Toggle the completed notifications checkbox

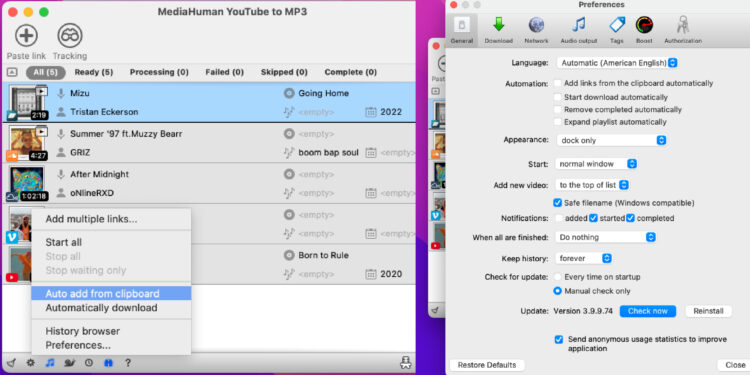(x=630, y=218)
